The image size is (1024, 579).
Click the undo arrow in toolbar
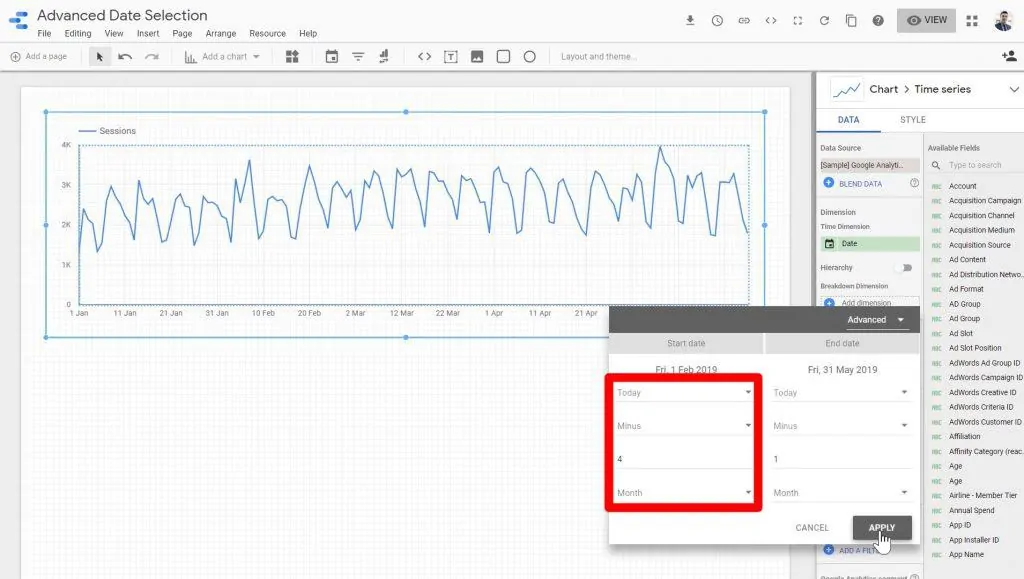pos(125,57)
